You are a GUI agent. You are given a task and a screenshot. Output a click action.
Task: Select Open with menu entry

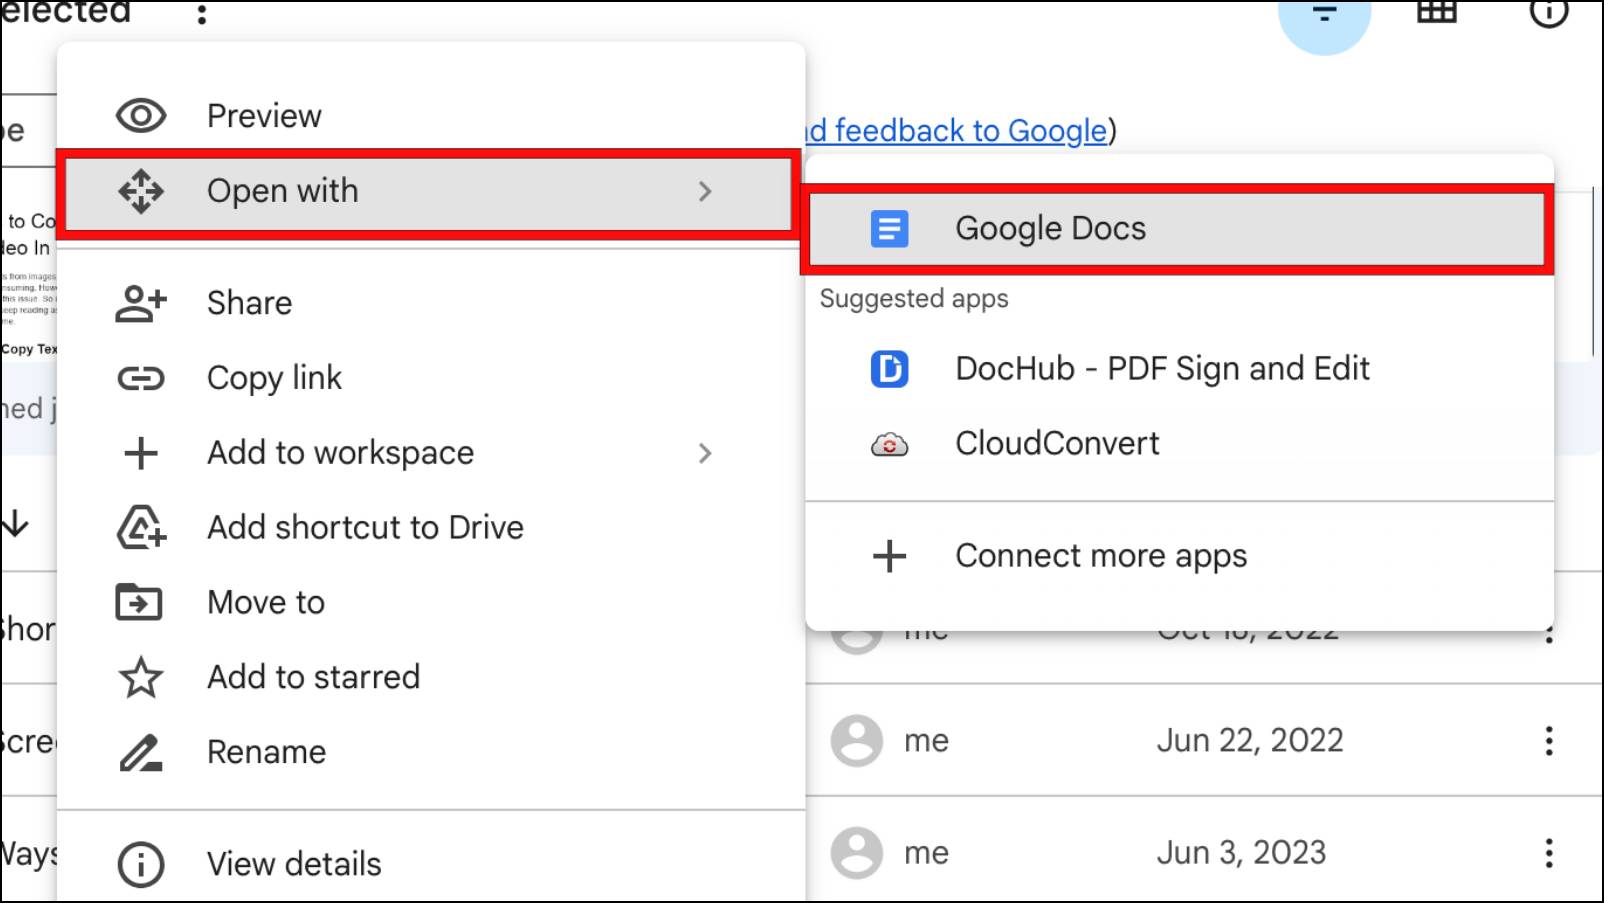(431, 191)
